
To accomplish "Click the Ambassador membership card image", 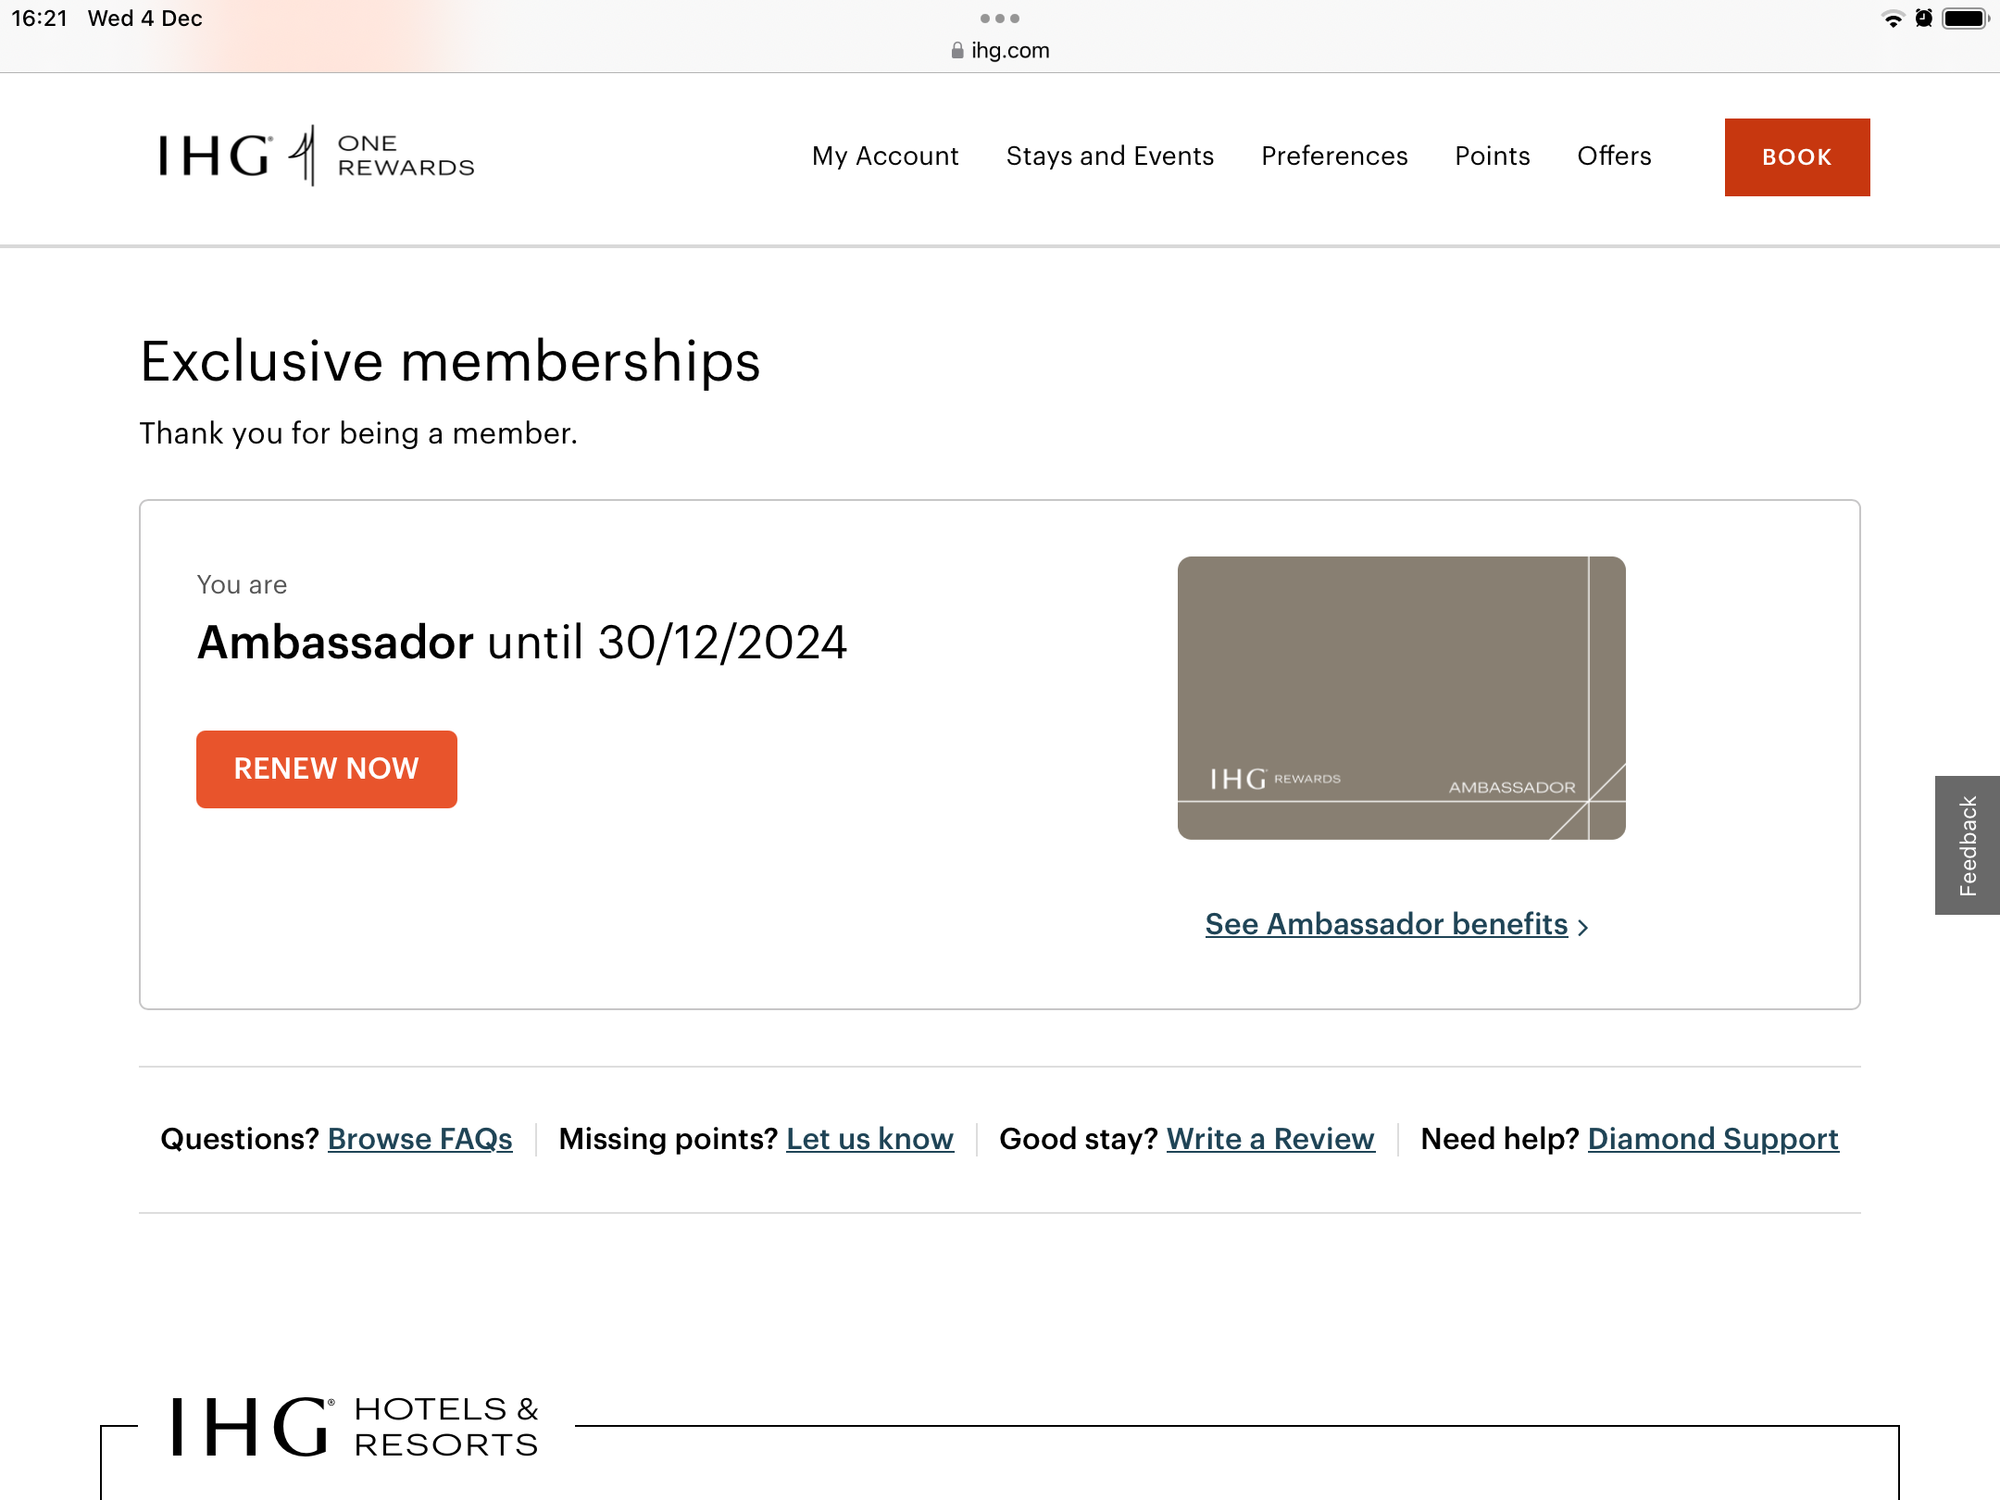I will 1401,698.
